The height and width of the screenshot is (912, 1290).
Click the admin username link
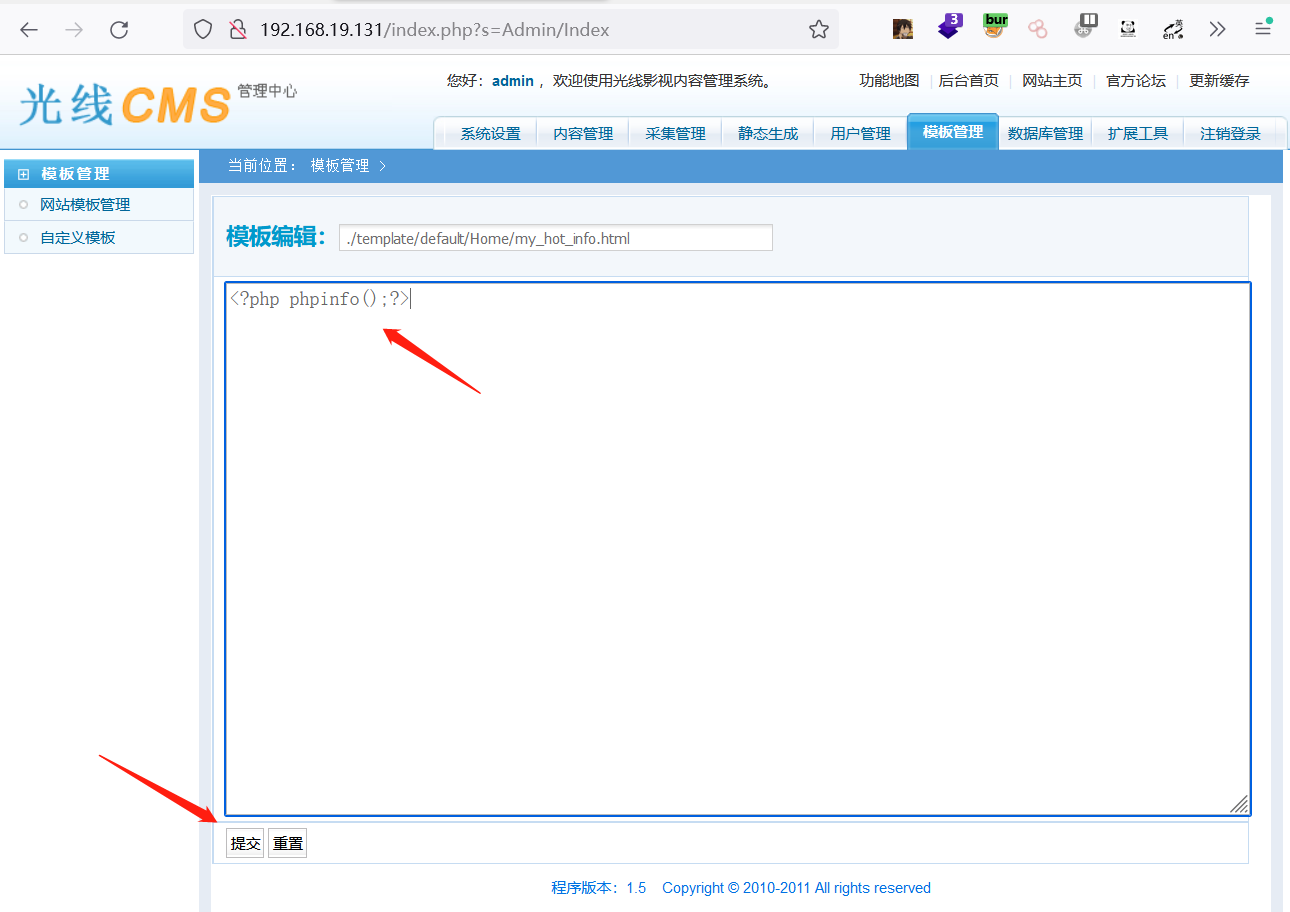pos(513,81)
